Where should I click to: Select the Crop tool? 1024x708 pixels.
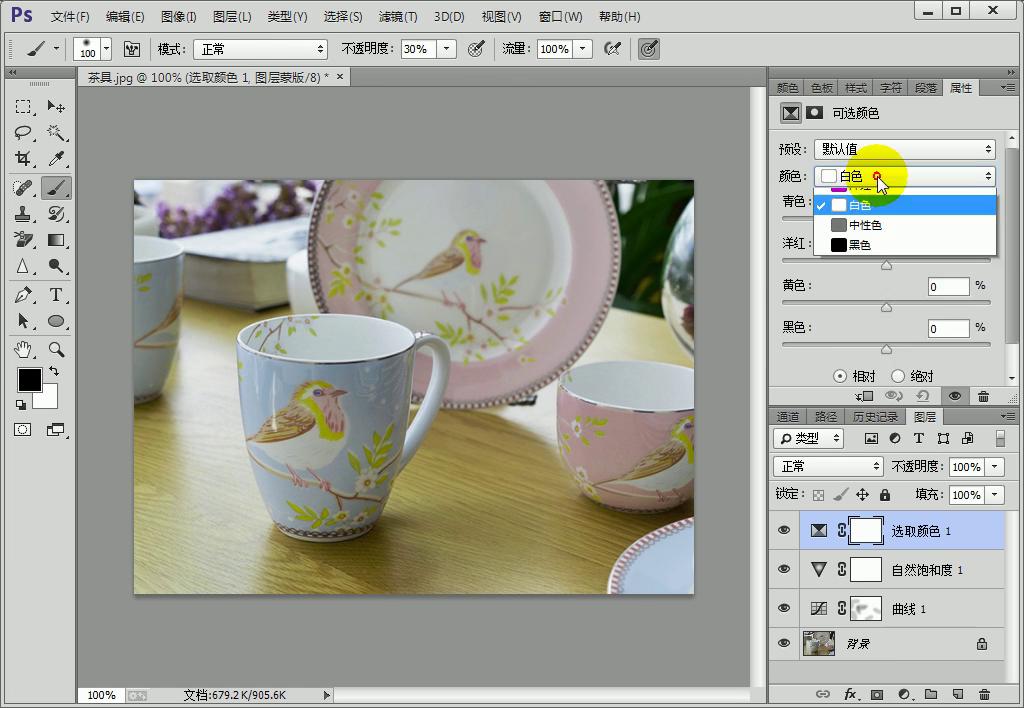pos(23,159)
